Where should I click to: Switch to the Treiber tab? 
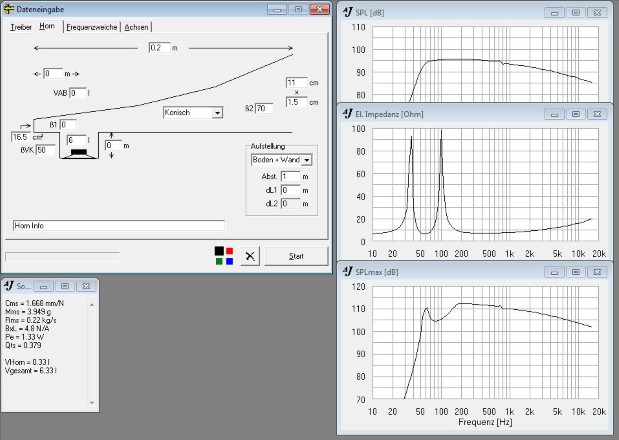click(x=21, y=27)
